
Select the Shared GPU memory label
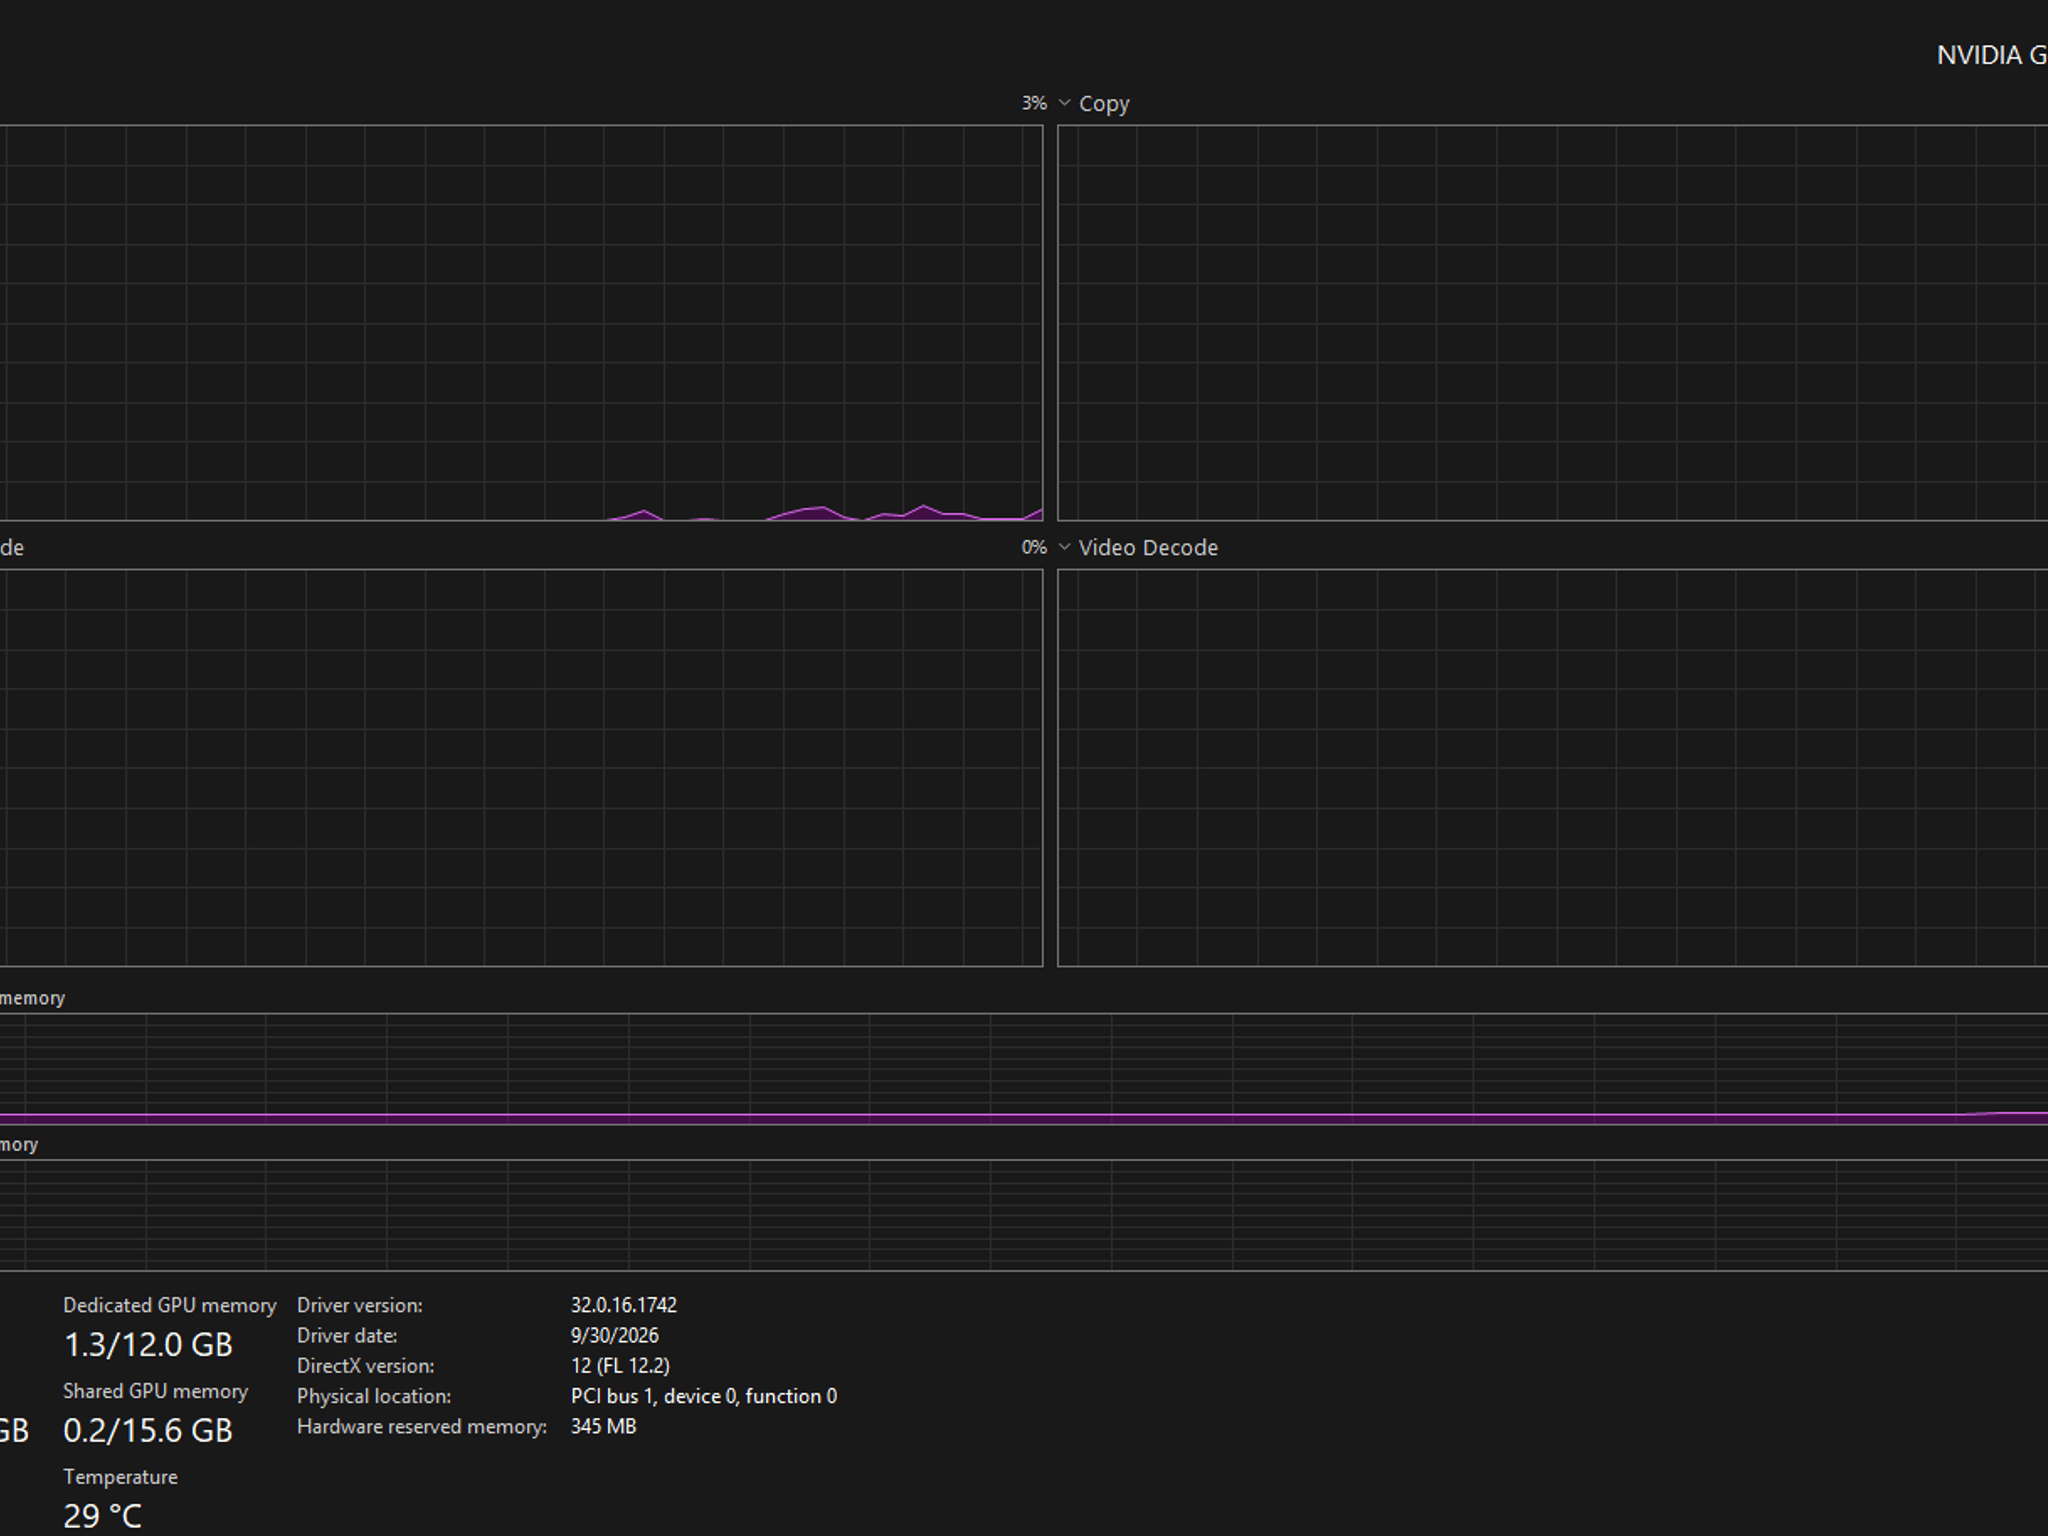[155, 1392]
